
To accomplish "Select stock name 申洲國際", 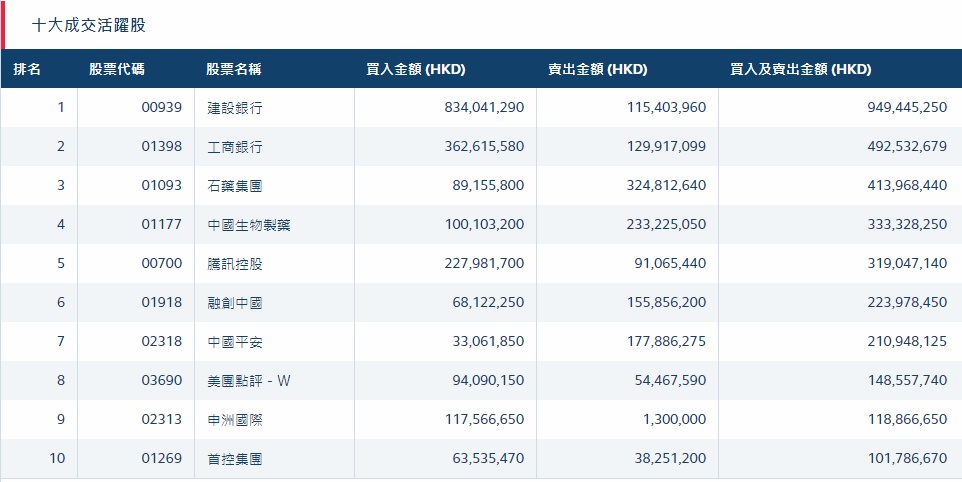I will 235,420.
